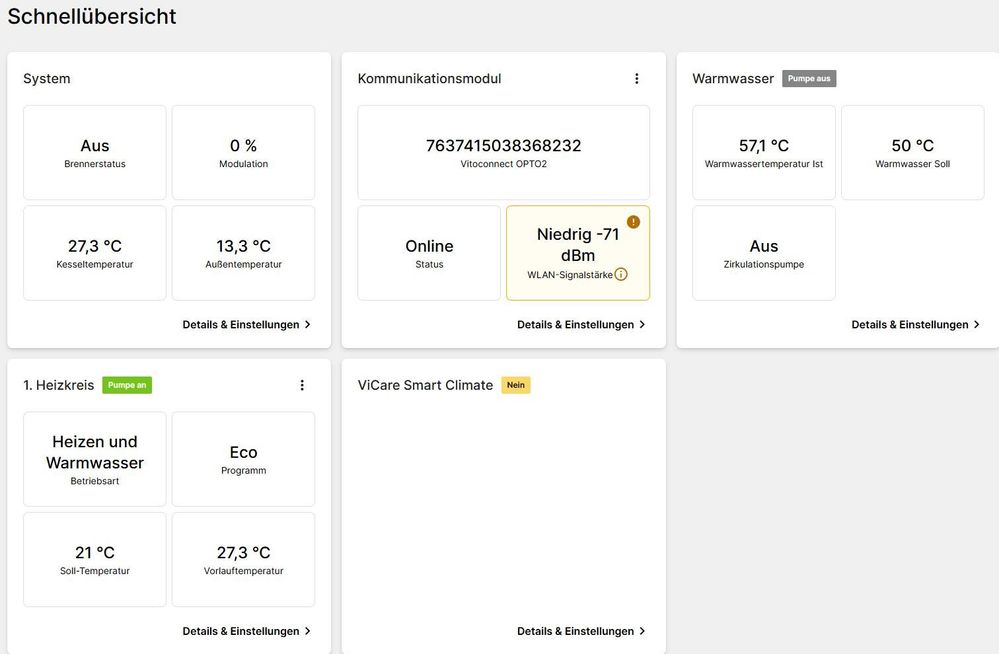Open 1. Heizkreis Details & Einstellungen
999x654 pixels.
[x=246, y=631]
